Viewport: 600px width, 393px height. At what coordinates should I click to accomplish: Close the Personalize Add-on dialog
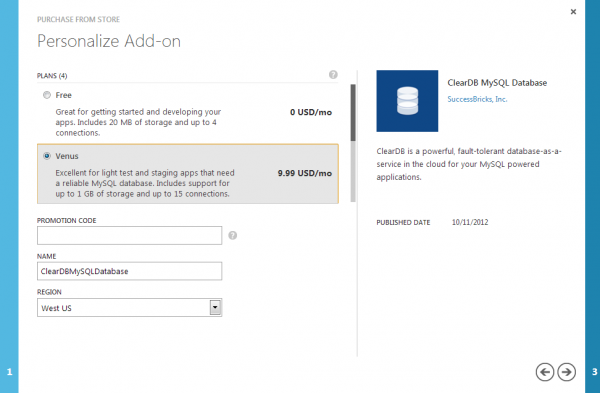573,12
